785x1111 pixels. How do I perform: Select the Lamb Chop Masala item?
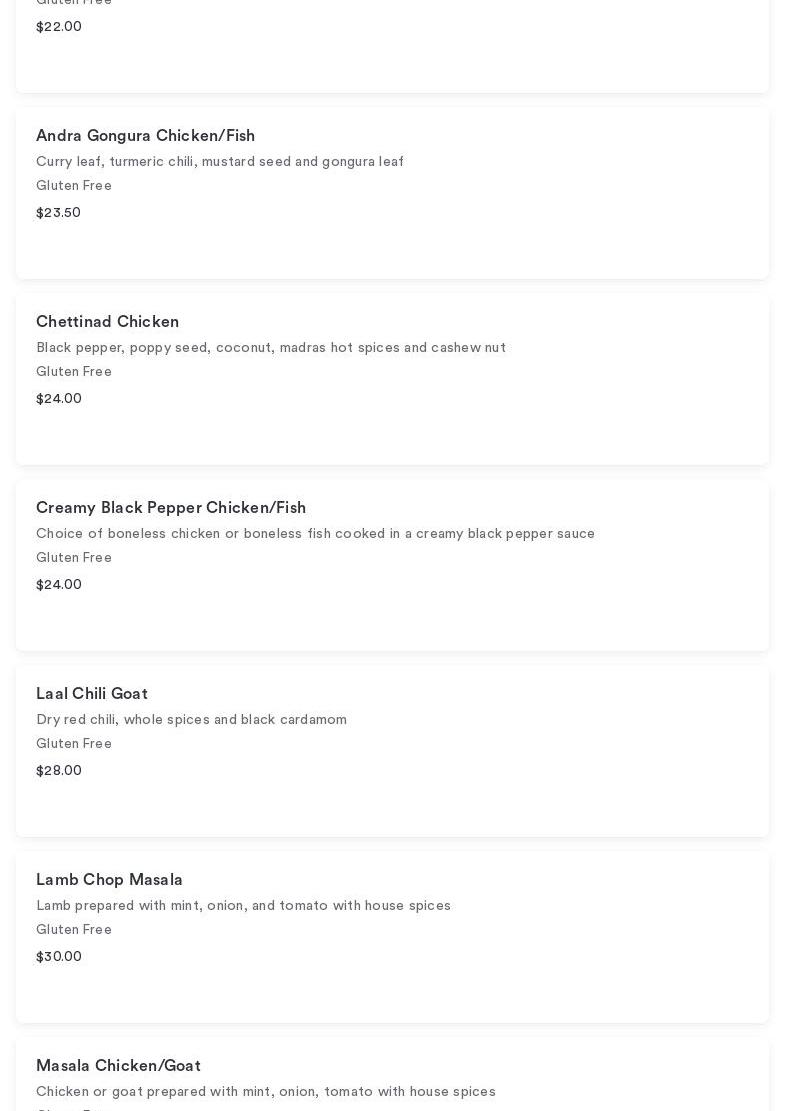[110, 880]
